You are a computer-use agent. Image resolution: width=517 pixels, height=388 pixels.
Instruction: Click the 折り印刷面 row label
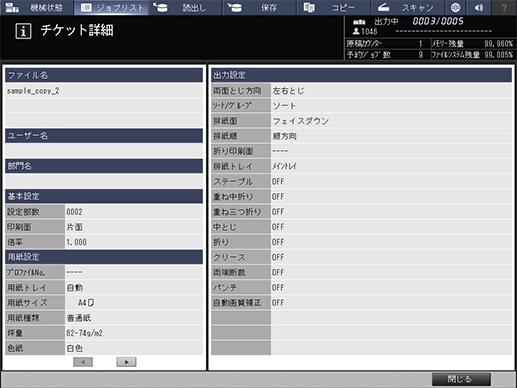241,151
